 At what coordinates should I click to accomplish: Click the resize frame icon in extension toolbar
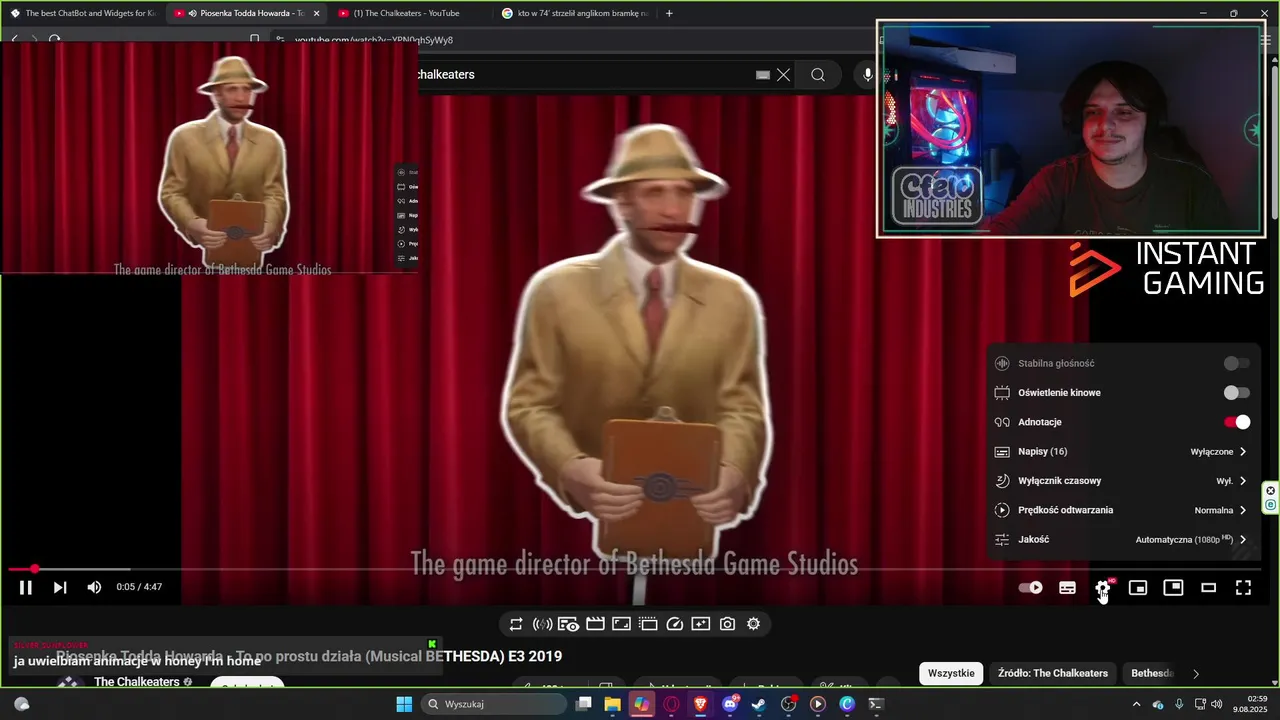click(x=621, y=624)
